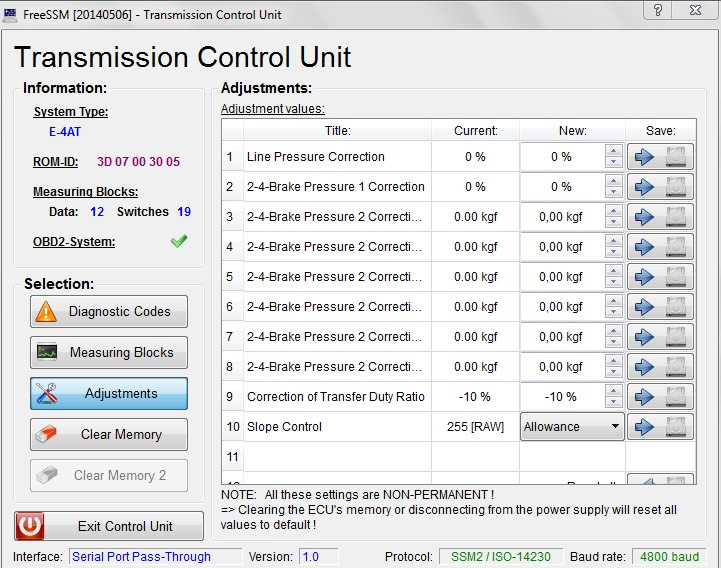The image size is (721, 568).
Task: Increase row 3 brake pressure kgf value
Action: (613, 211)
